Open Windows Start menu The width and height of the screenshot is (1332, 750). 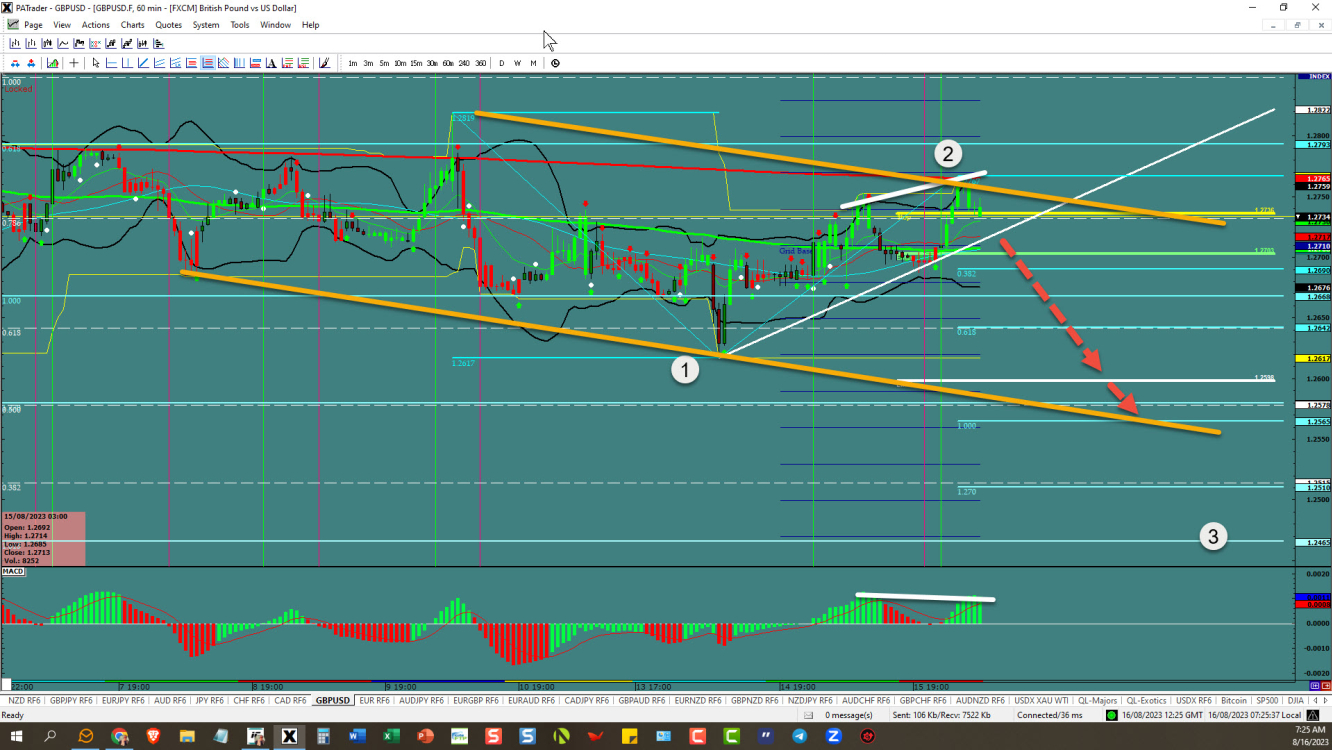17,736
